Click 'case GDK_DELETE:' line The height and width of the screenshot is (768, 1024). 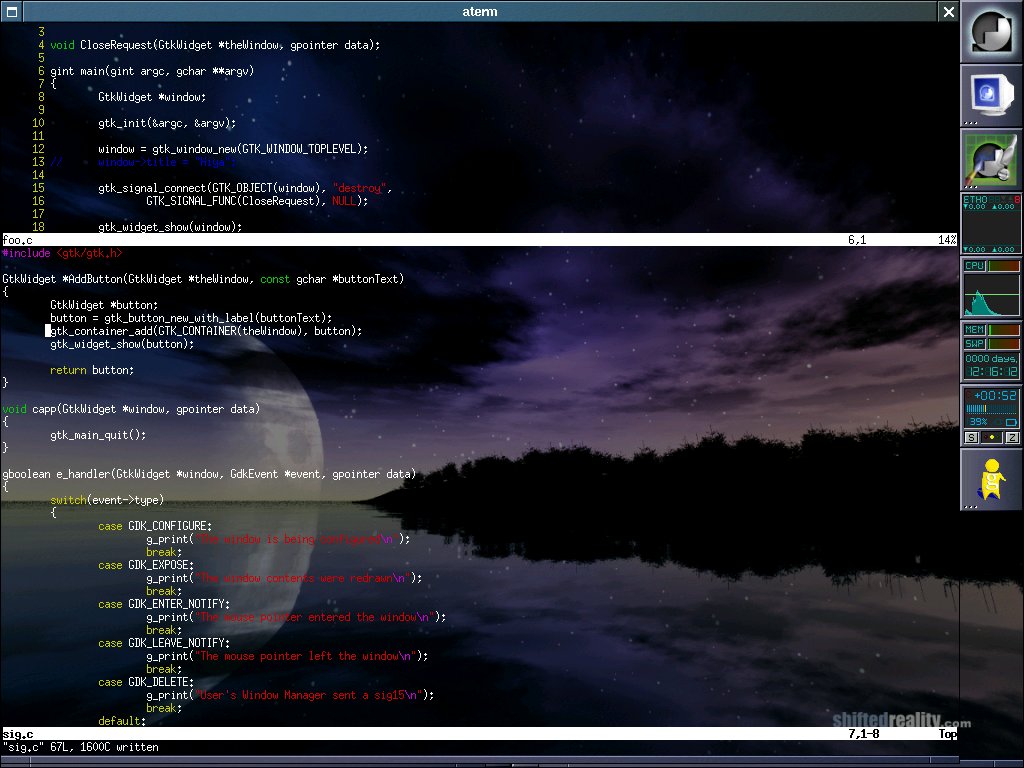pyautogui.click(x=146, y=682)
